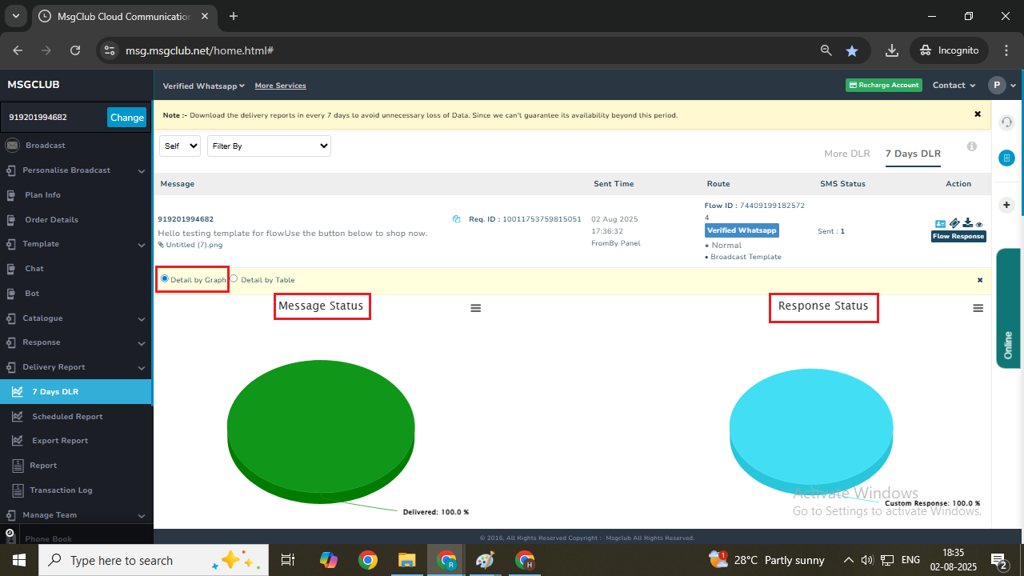Click the Transaction Log icon in the sidebar

18,490
